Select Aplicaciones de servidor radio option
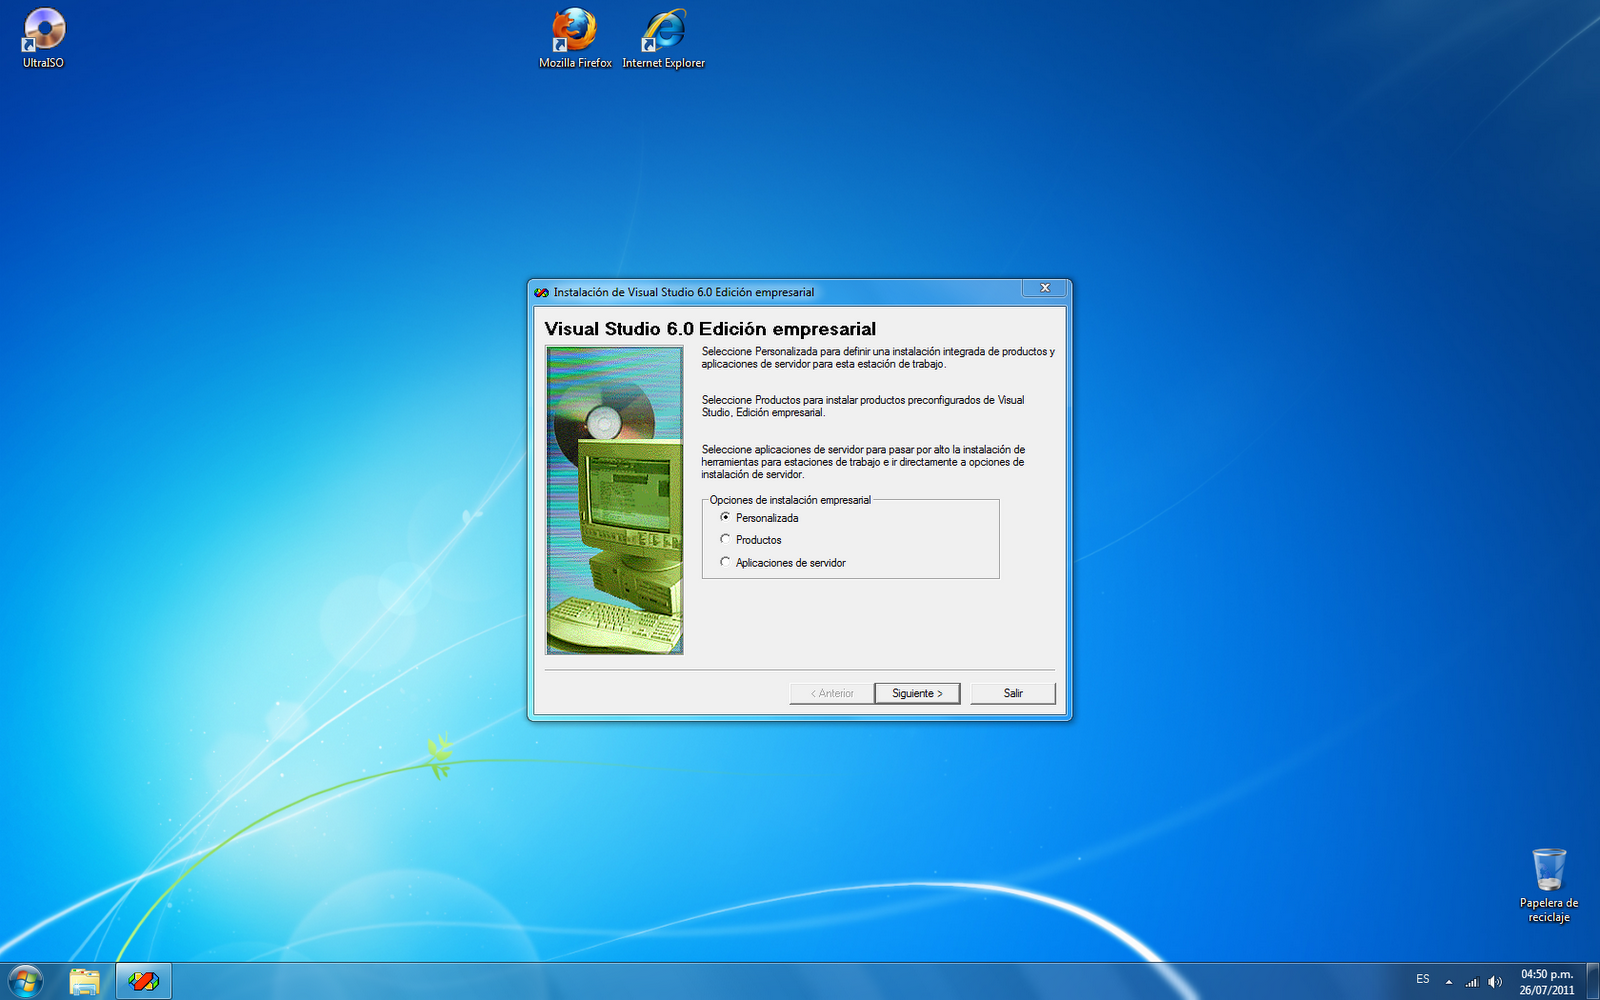The image size is (1600, 1000). point(783,563)
